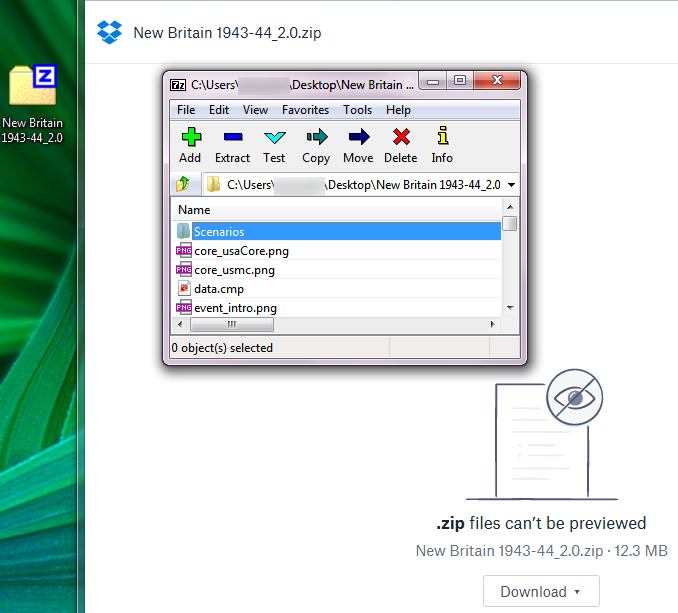Screen dimensions: 678x613
Task: Open the Download dropdown button
Action: (x=541, y=591)
